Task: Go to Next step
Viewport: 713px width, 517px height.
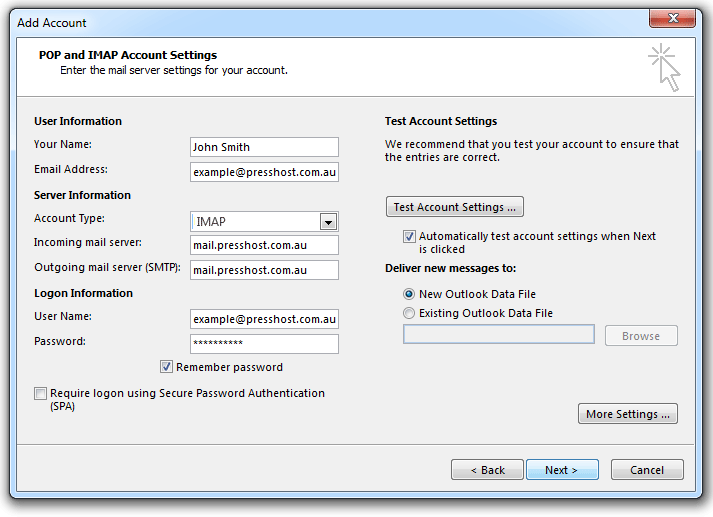Action: [x=562, y=470]
